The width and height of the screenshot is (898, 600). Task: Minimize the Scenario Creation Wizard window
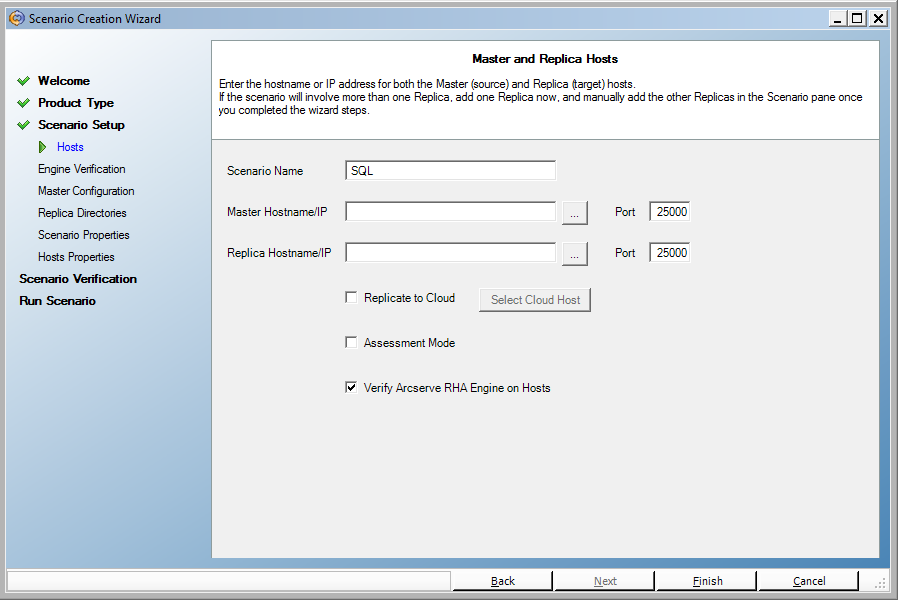[838, 18]
